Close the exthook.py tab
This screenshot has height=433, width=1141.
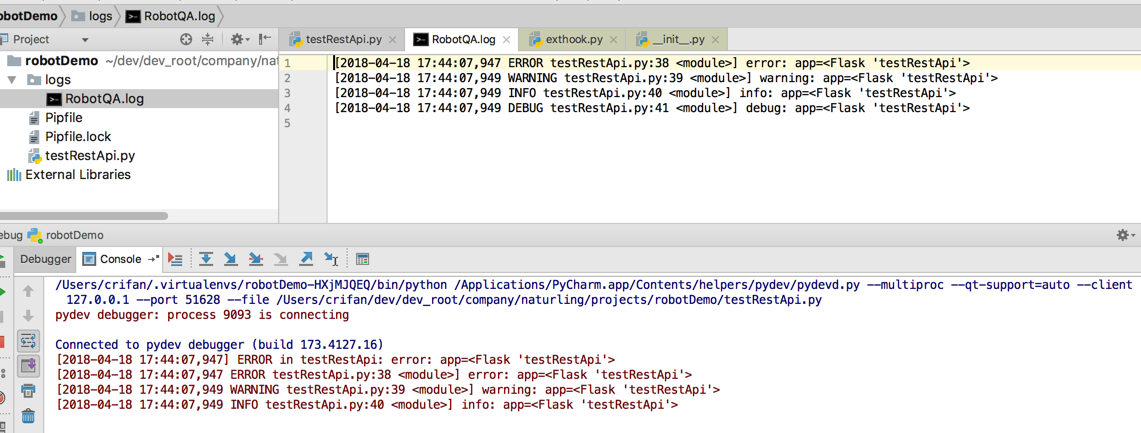point(614,40)
